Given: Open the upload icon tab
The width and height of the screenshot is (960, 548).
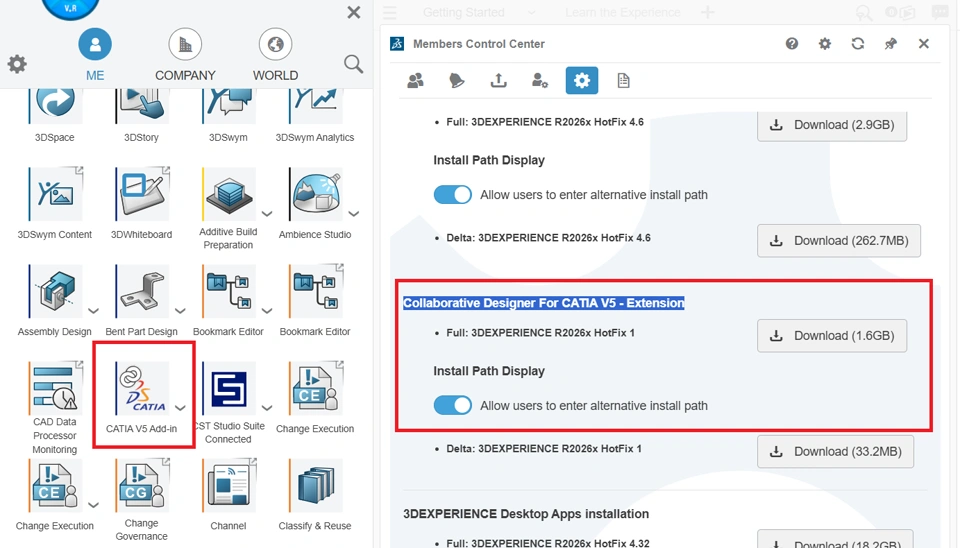Looking at the screenshot, I should pos(498,80).
